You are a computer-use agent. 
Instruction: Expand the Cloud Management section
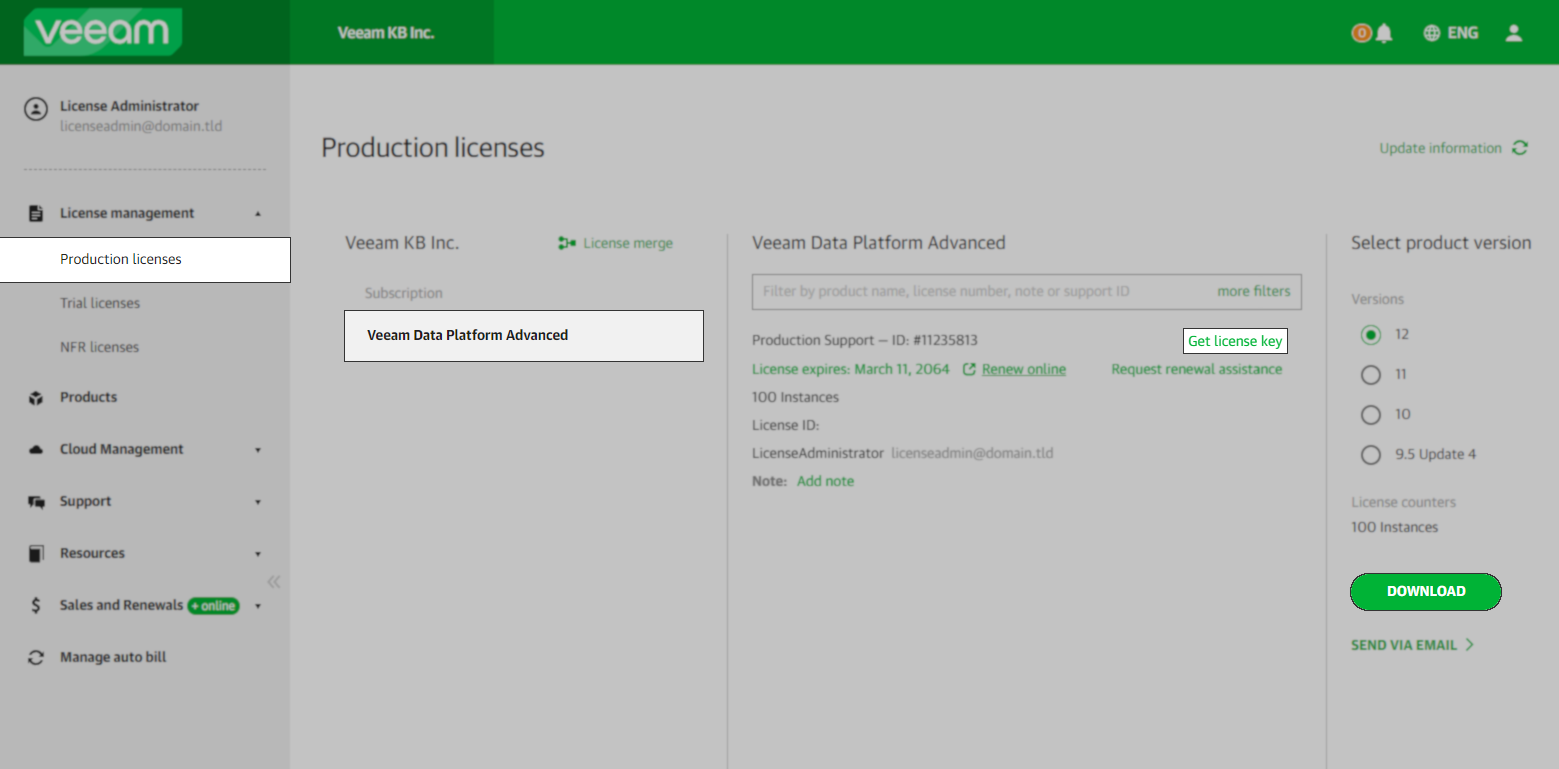pos(122,449)
